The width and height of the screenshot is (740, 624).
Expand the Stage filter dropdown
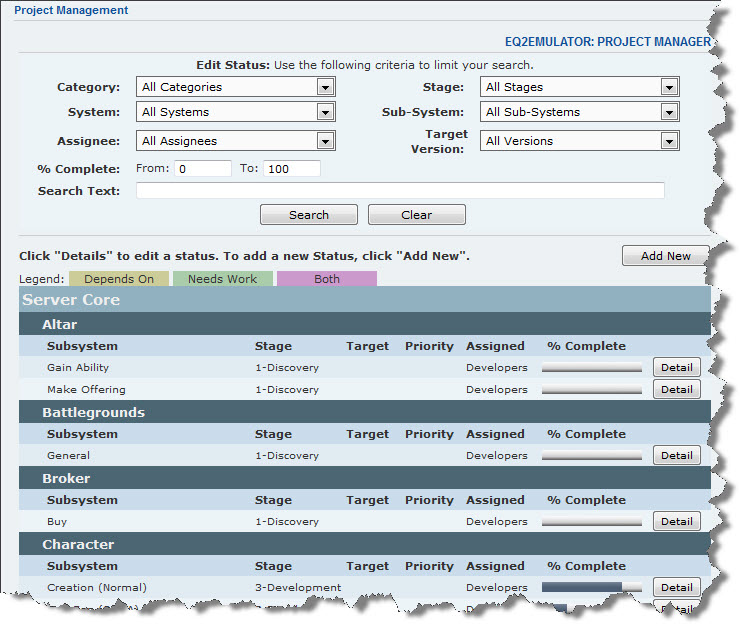(579, 87)
